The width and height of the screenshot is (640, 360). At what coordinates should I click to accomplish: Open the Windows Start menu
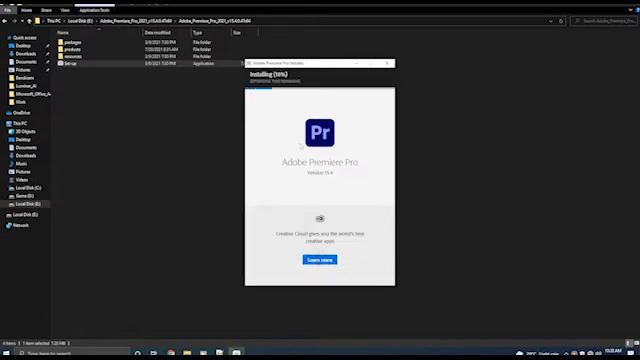point(6,353)
